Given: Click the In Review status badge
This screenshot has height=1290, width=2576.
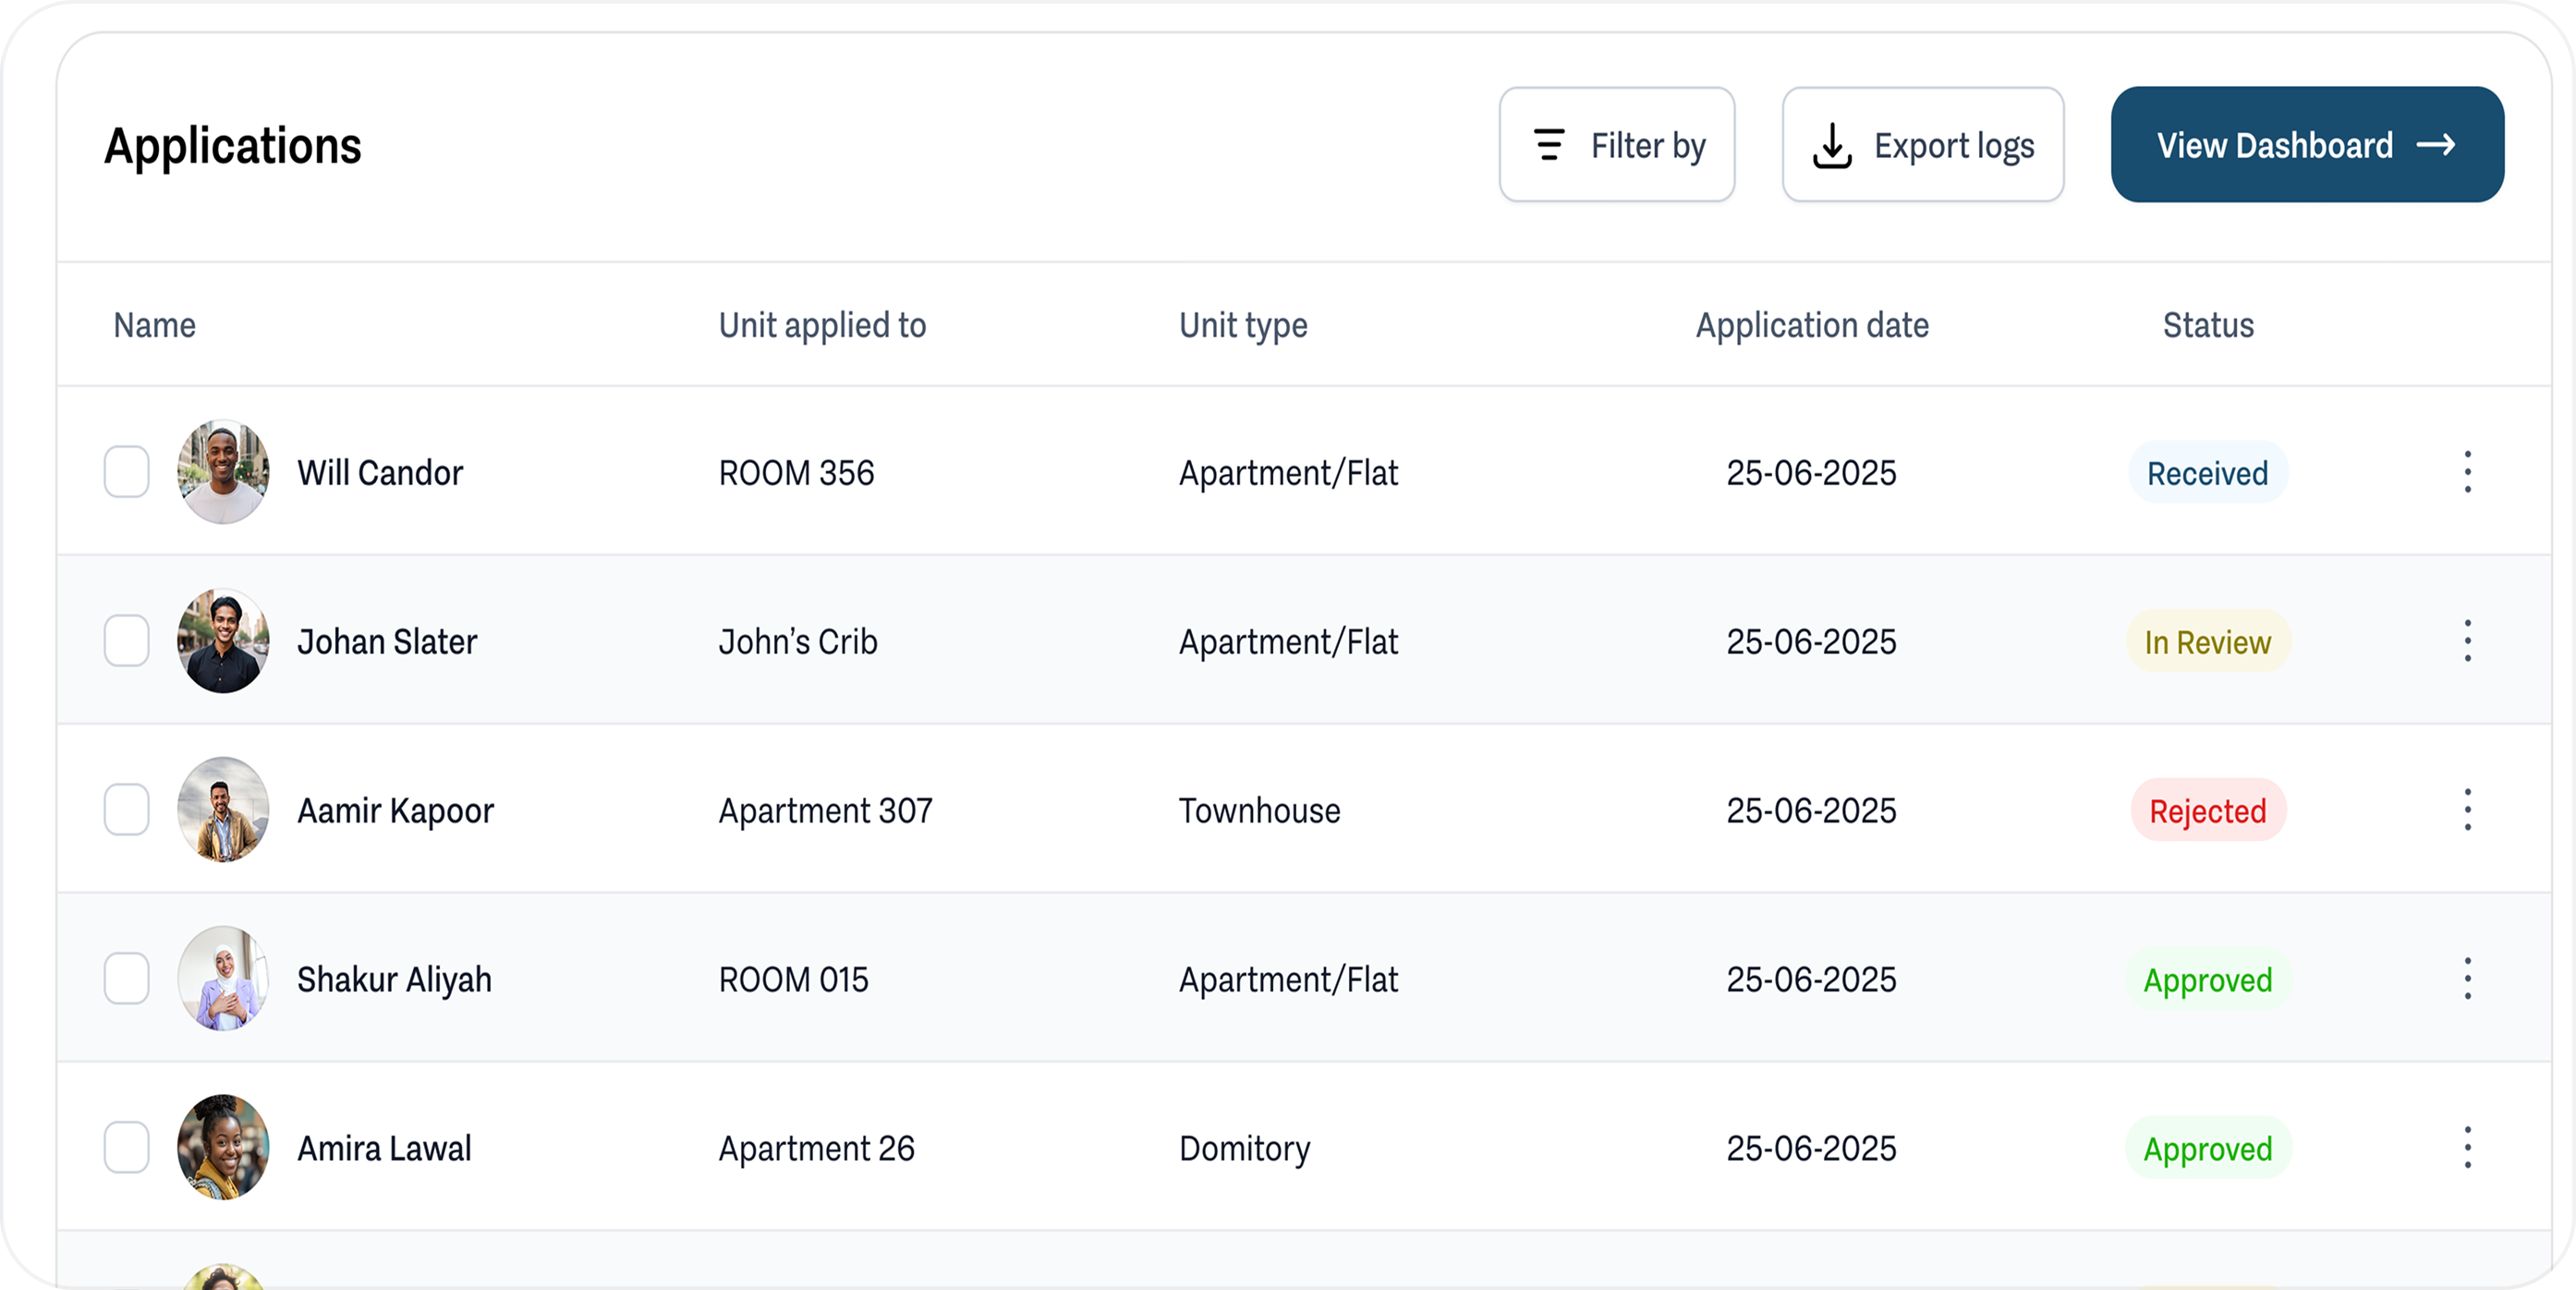Looking at the screenshot, I should (x=2207, y=642).
